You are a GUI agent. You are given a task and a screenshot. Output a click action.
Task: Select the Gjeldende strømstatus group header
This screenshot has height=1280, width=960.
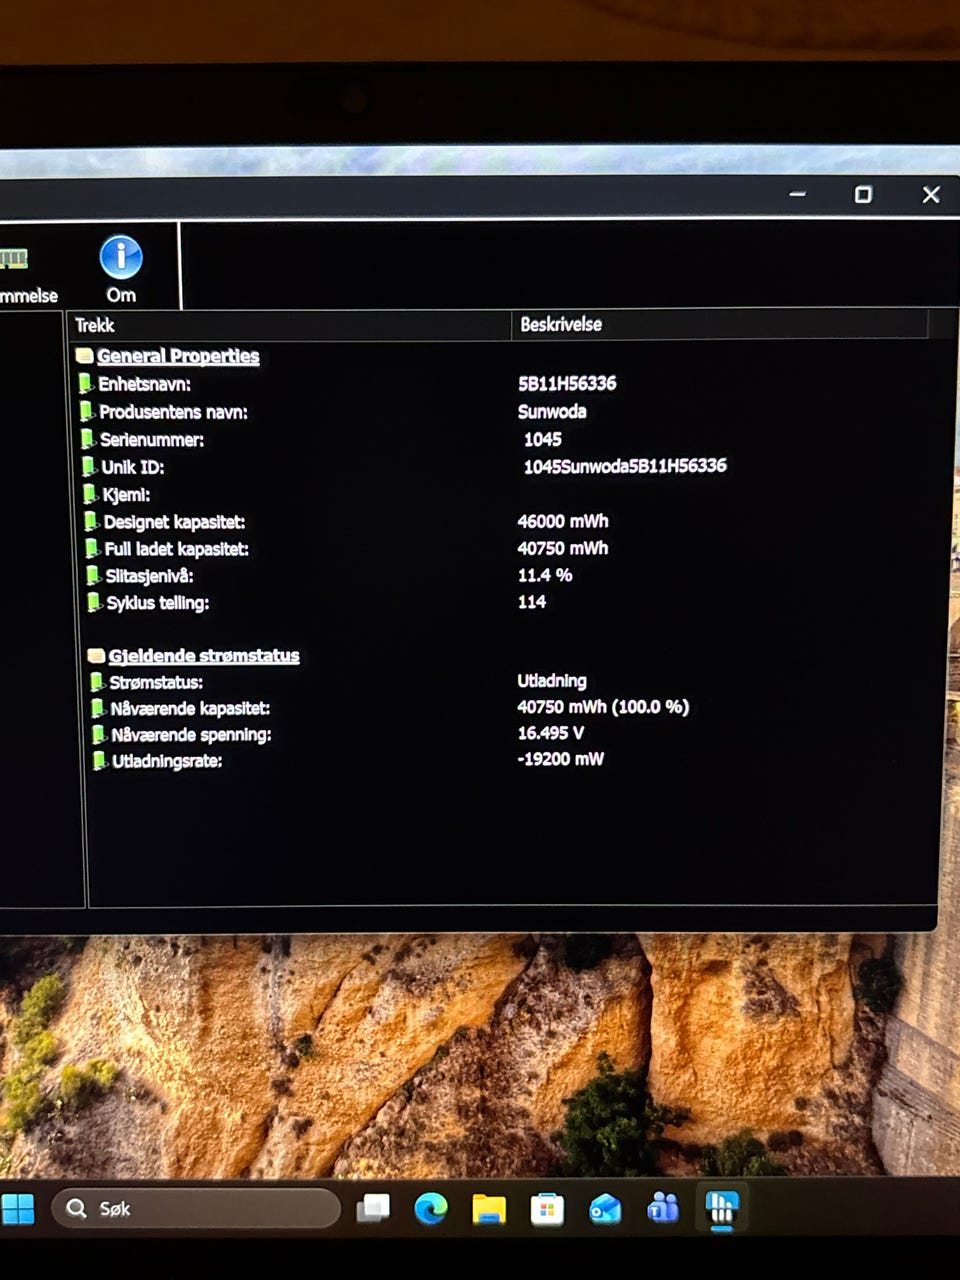coord(204,656)
